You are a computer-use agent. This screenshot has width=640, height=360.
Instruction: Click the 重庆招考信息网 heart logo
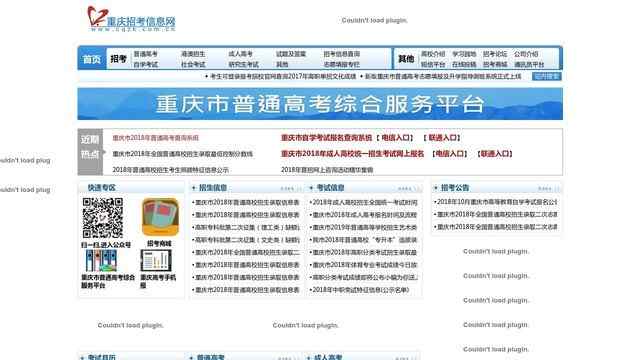pos(131,19)
